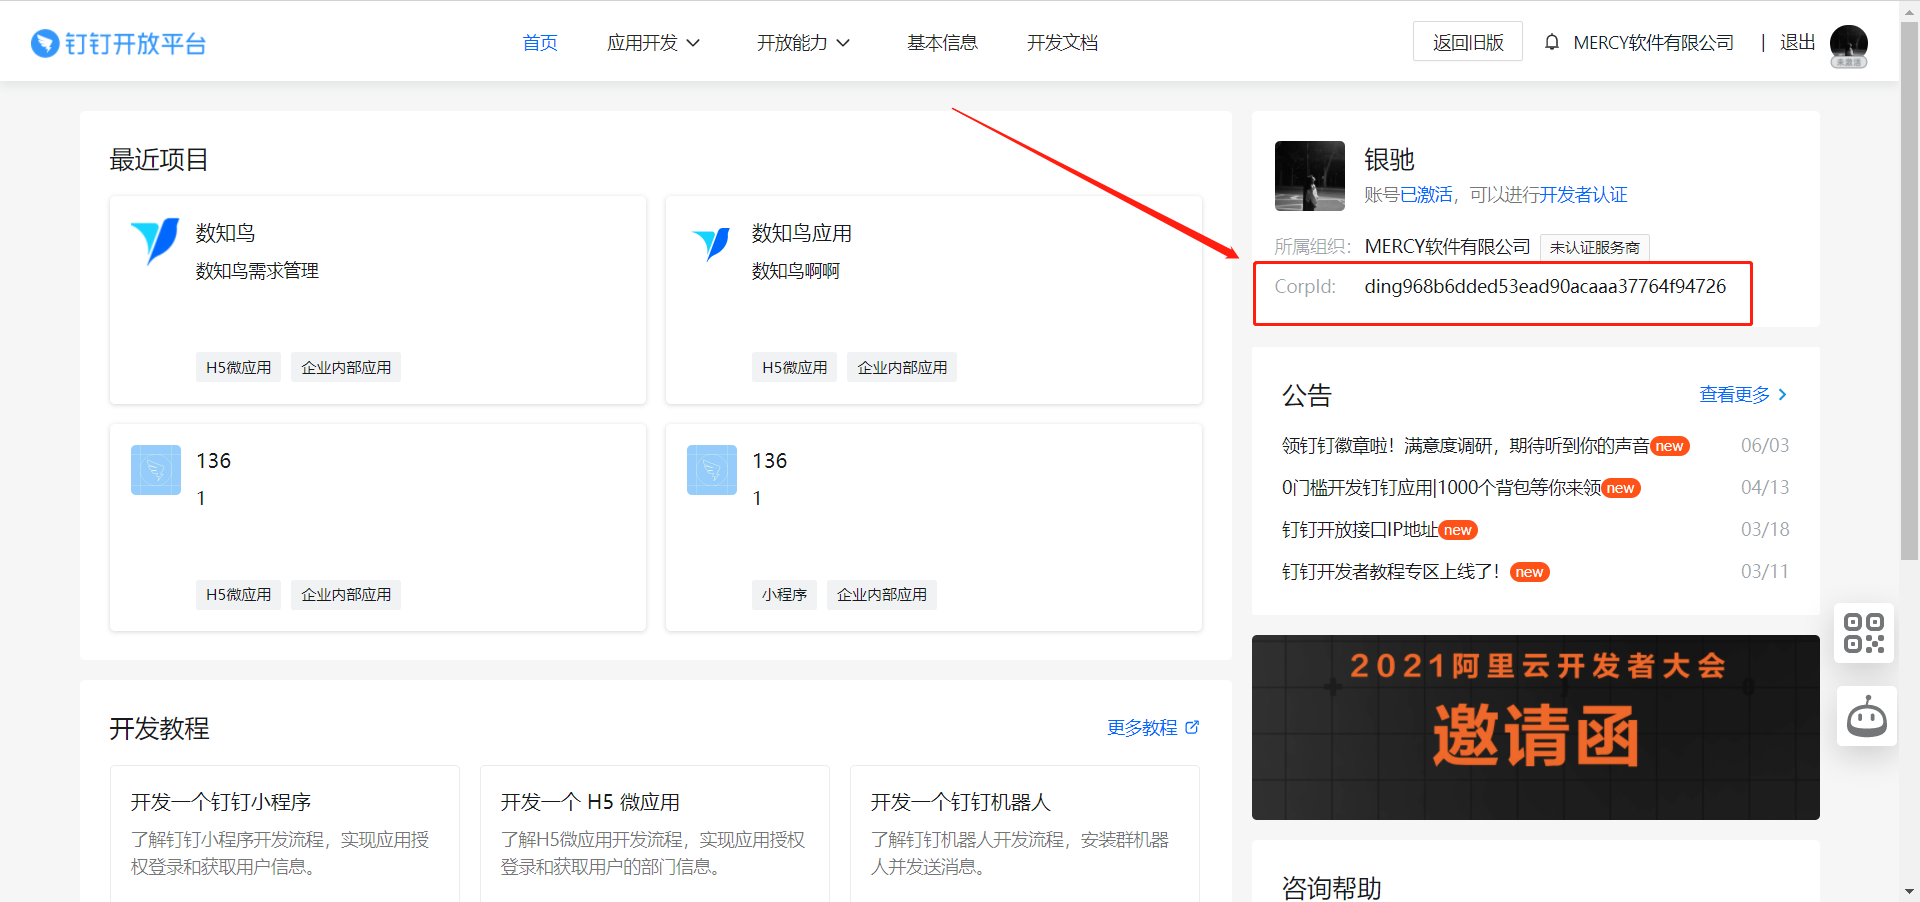Click the 数知鸟应用 project logo icon
Image resolution: width=1920 pixels, height=902 pixels.
pos(711,243)
